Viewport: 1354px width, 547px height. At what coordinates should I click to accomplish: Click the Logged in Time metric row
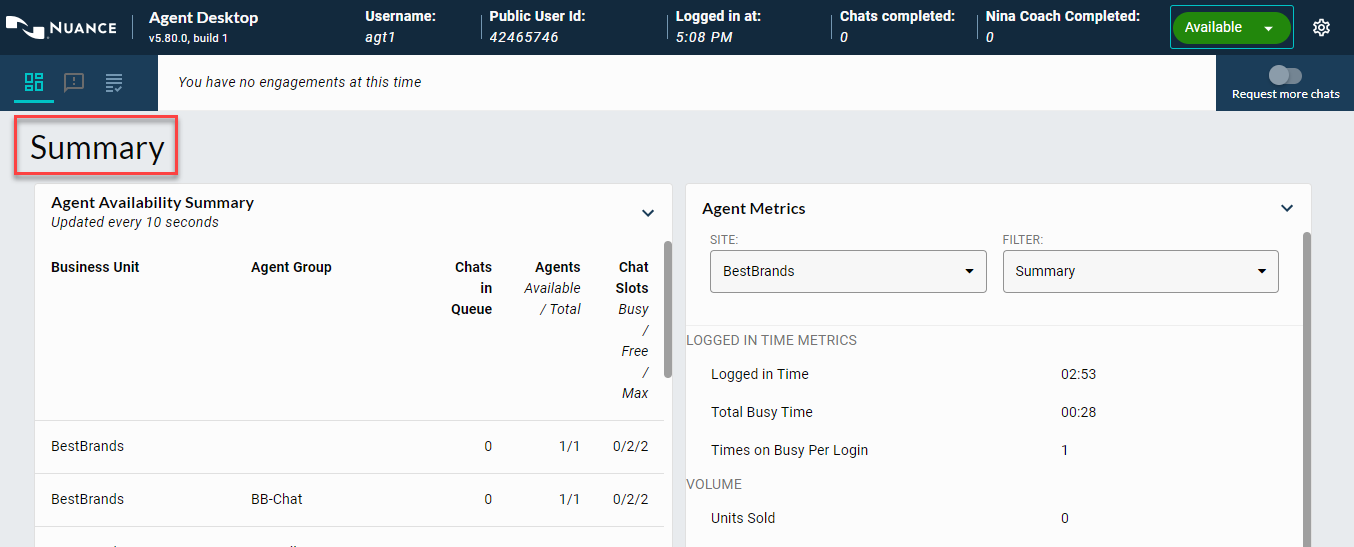(x=760, y=374)
